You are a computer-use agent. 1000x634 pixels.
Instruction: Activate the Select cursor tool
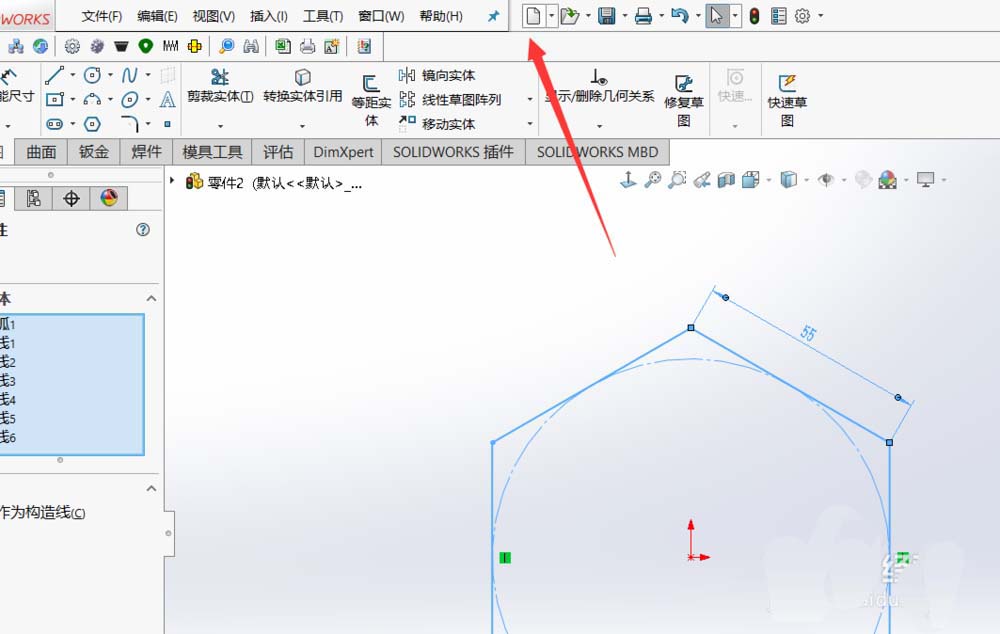click(717, 16)
